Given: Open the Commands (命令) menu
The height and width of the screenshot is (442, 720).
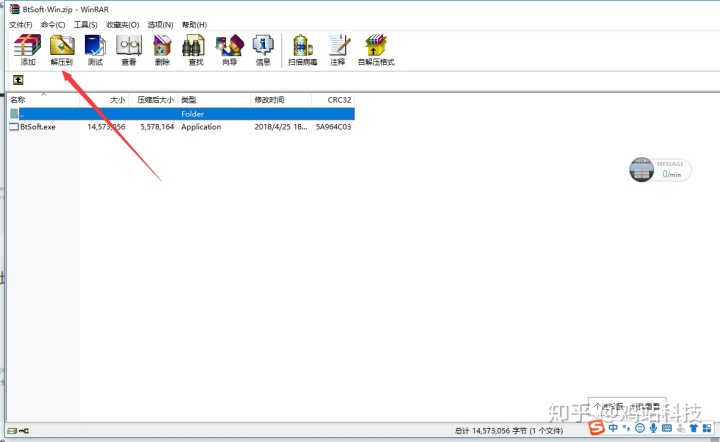Looking at the screenshot, I should (53, 25).
